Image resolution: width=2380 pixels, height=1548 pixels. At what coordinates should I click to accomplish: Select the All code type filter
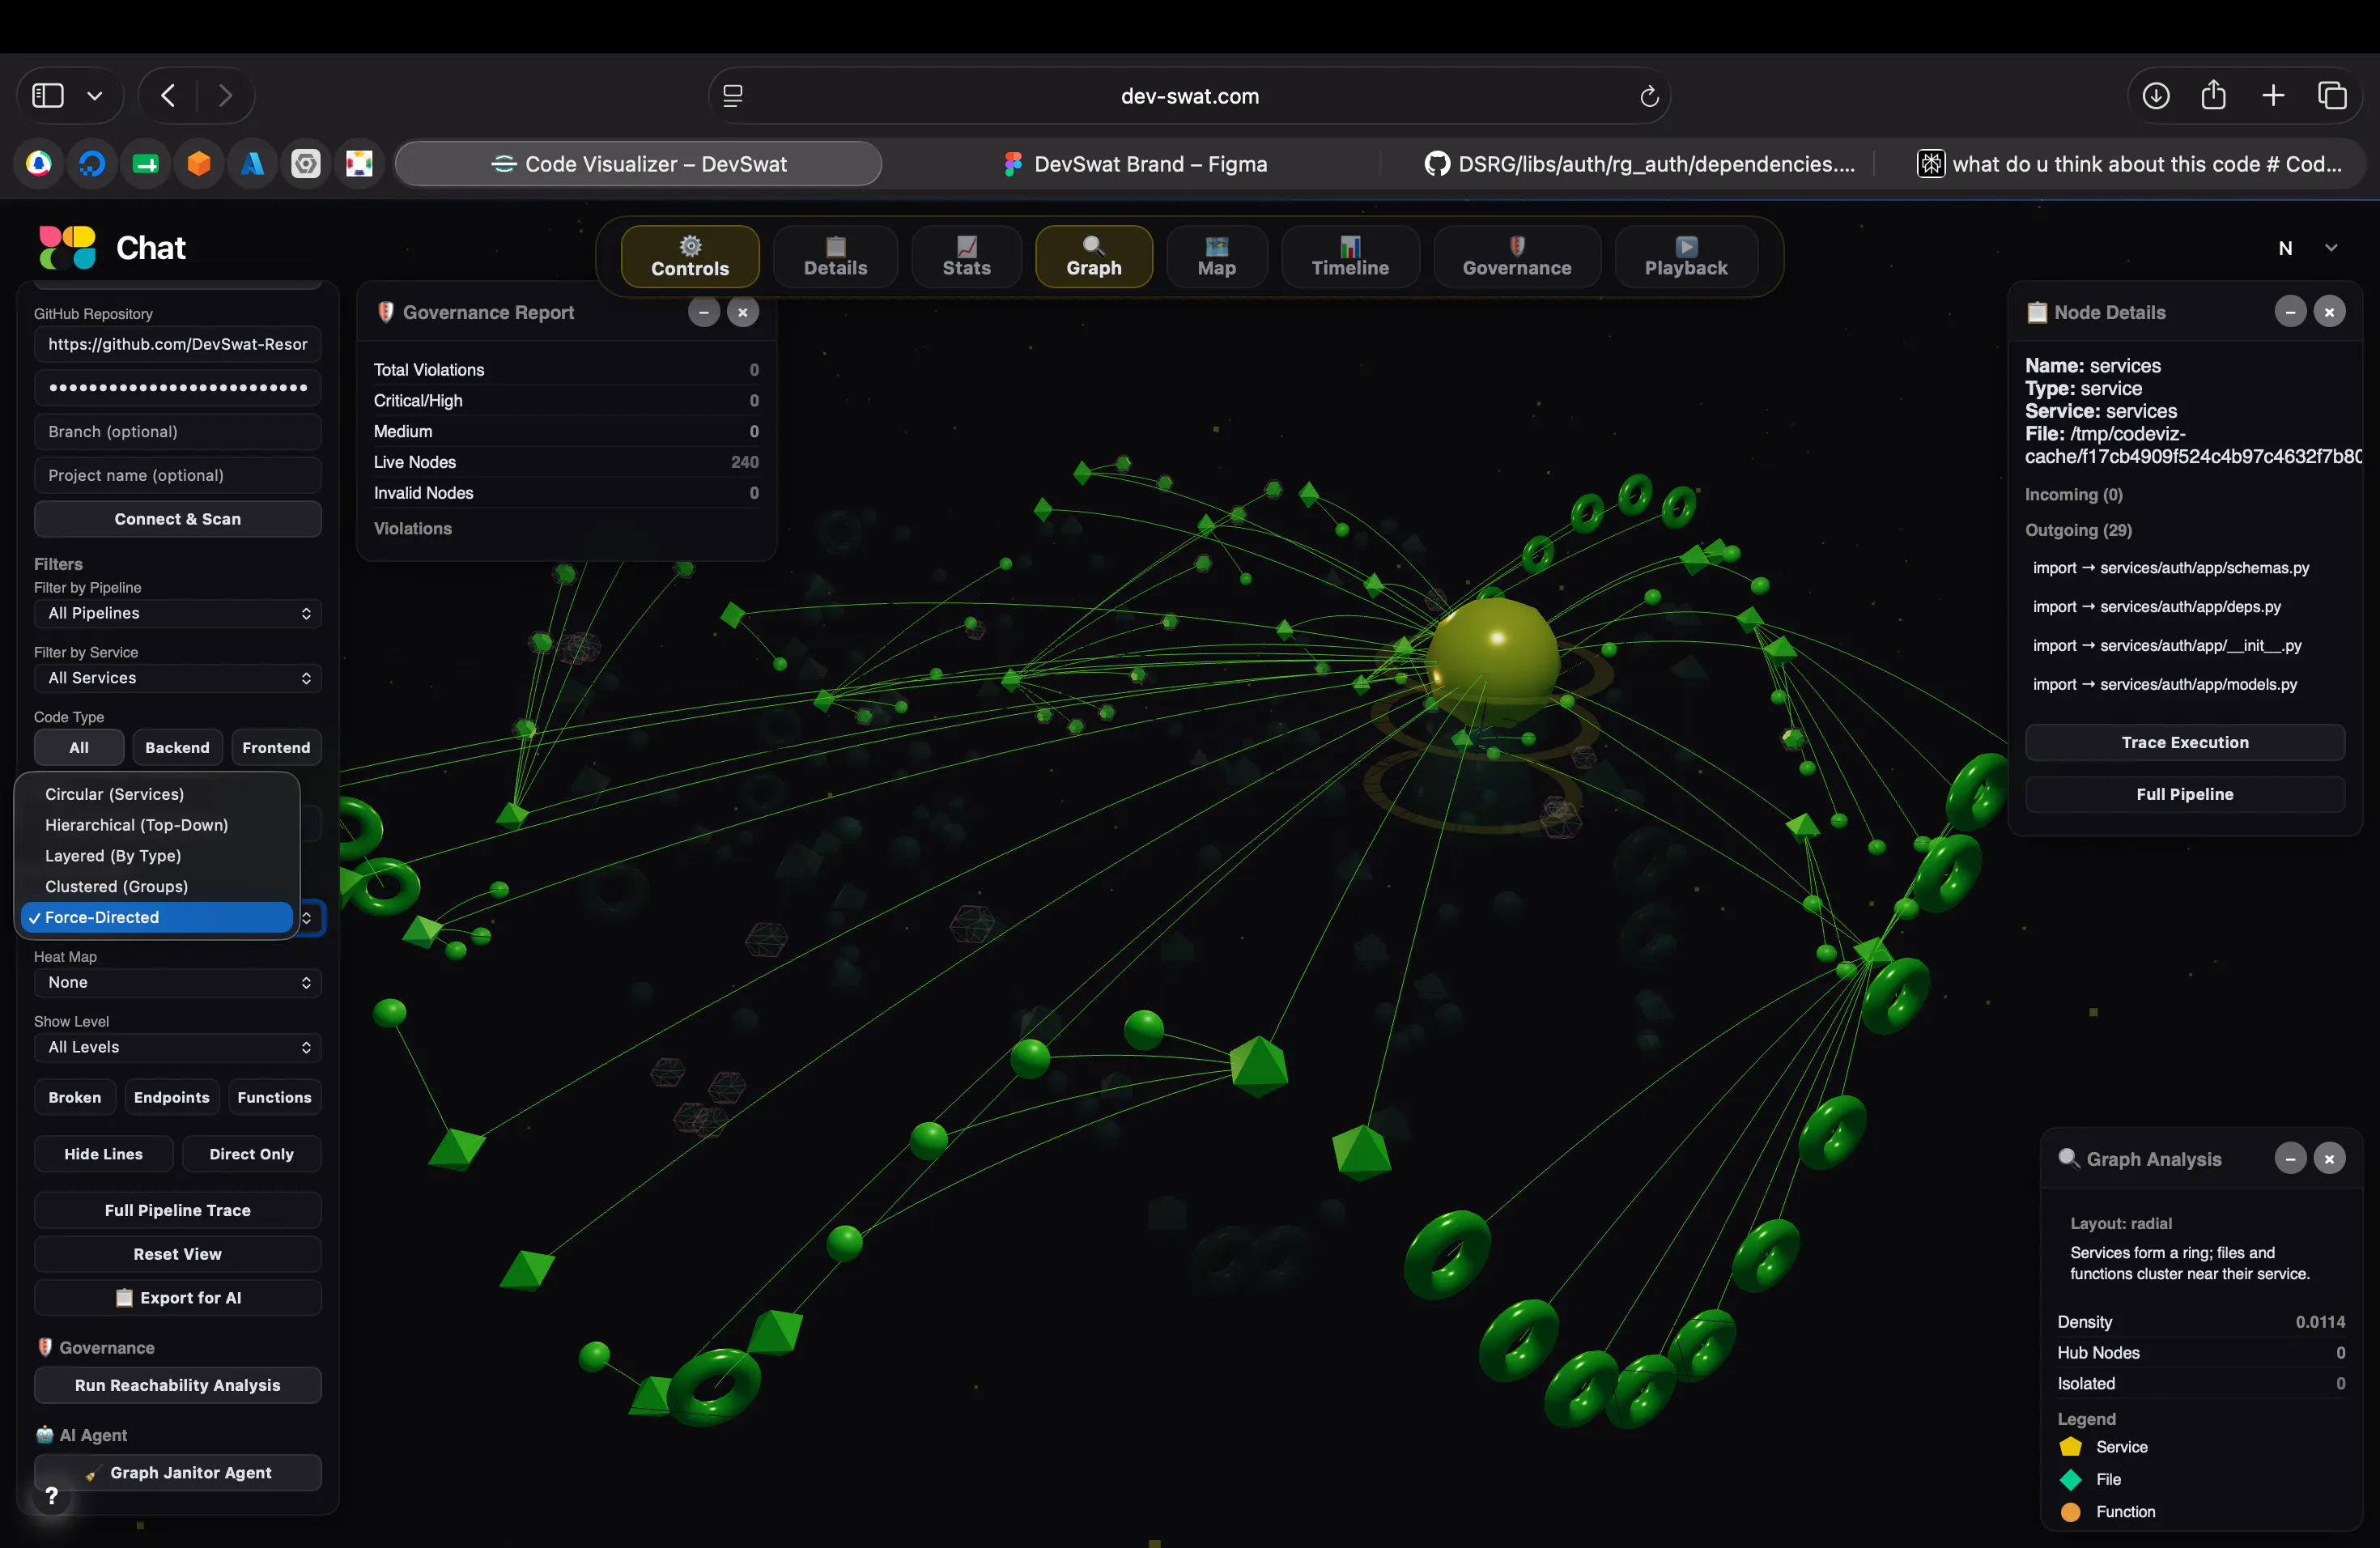[79, 747]
